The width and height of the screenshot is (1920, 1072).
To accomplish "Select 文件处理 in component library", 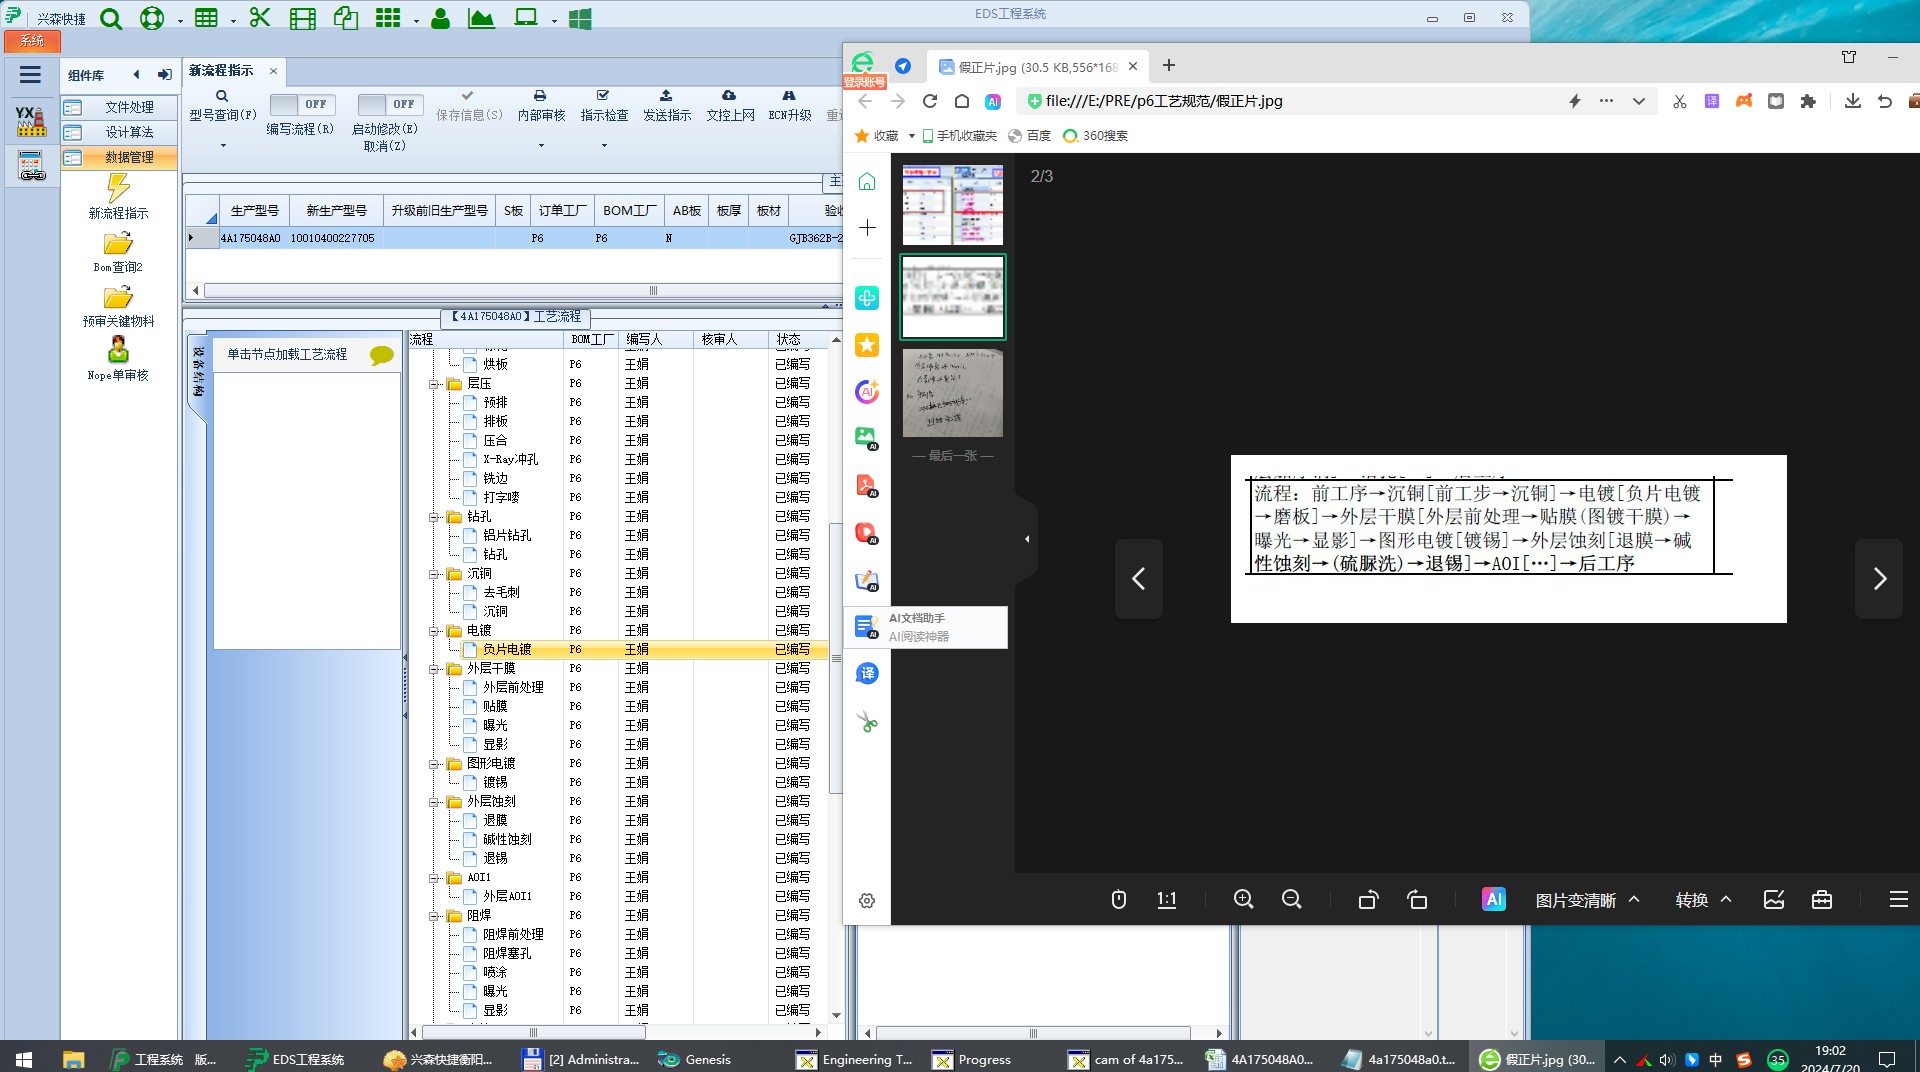I will (x=120, y=107).
